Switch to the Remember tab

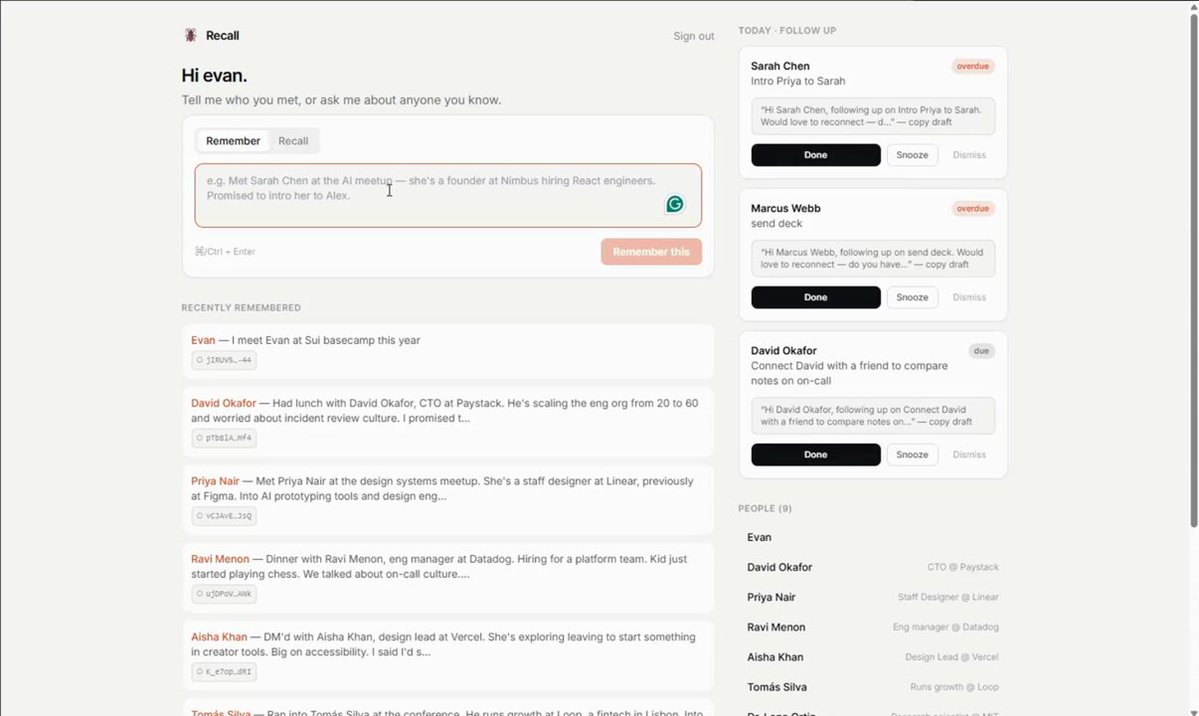point(232,141)
